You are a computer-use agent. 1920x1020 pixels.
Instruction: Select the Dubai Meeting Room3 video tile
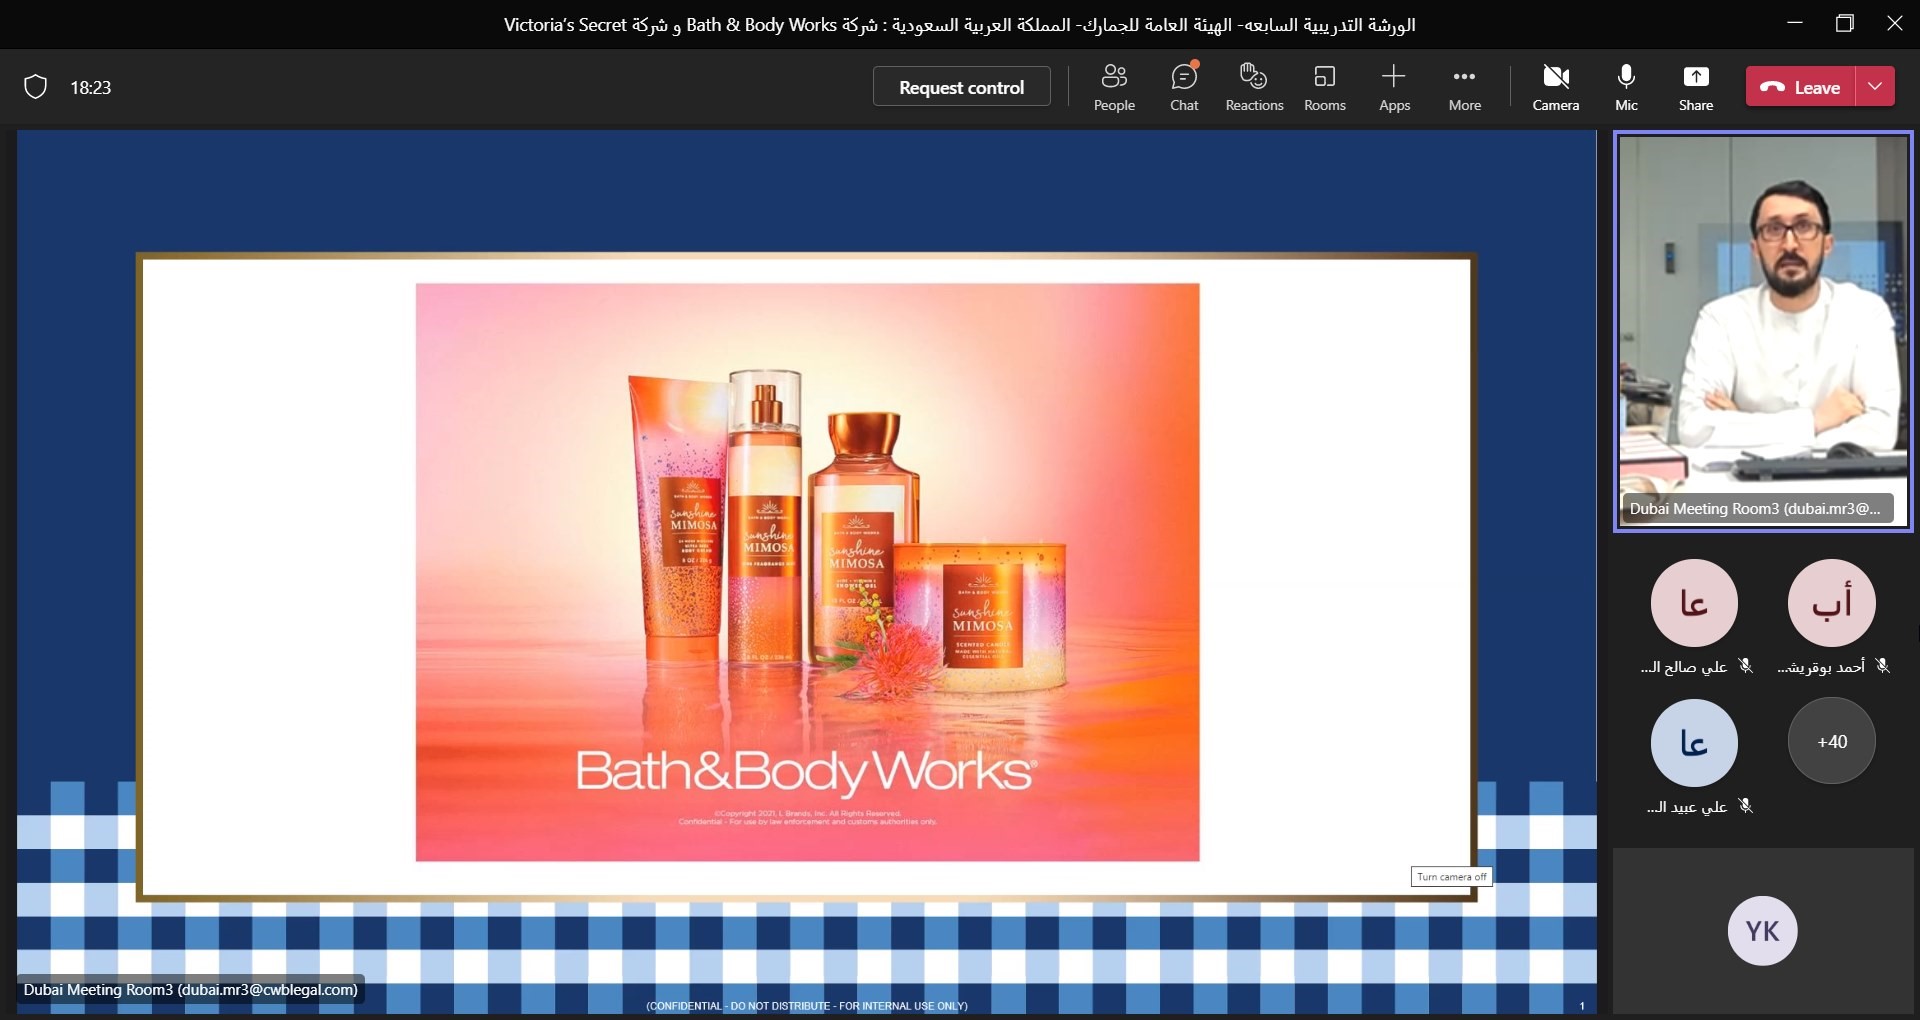[x=1763, y=331]
